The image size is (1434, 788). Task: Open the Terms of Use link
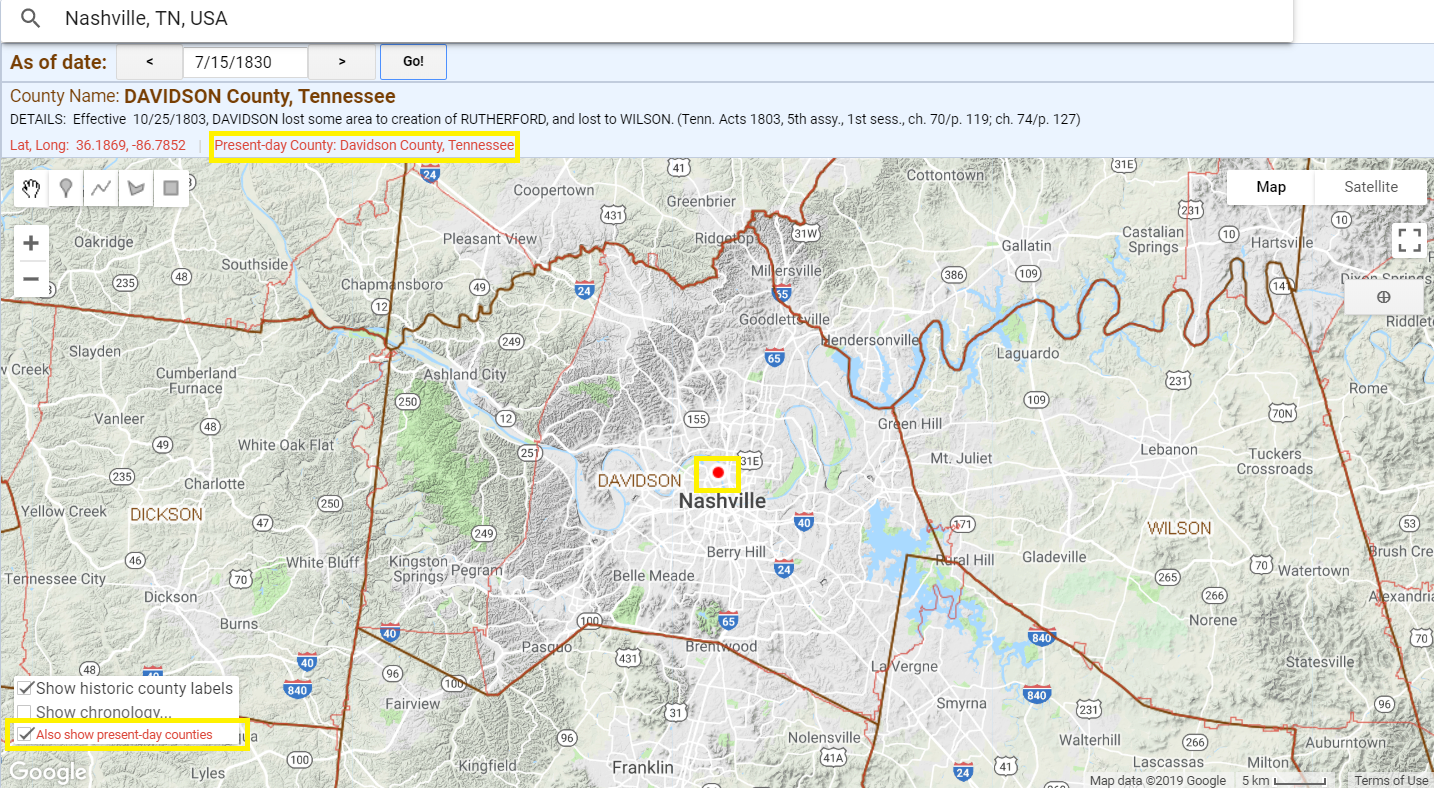pos(1390,780)
